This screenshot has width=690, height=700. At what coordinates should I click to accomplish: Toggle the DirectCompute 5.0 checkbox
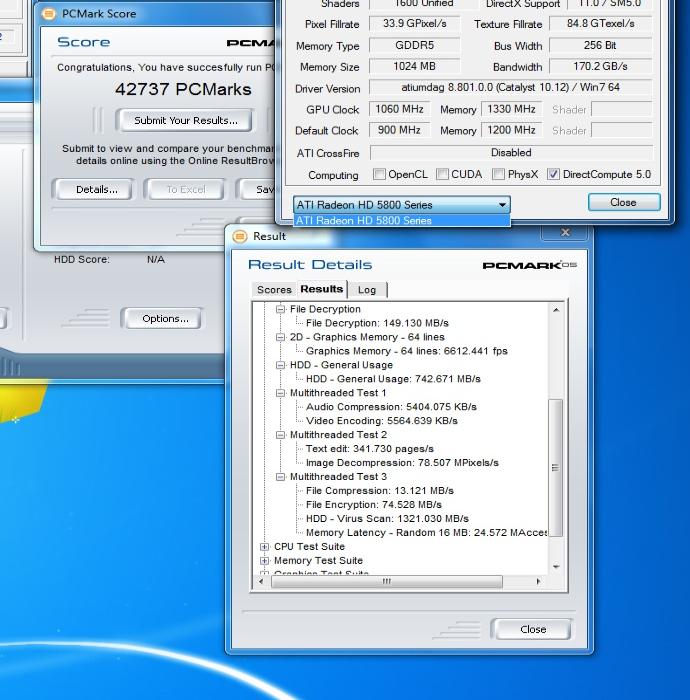(553, 174)
